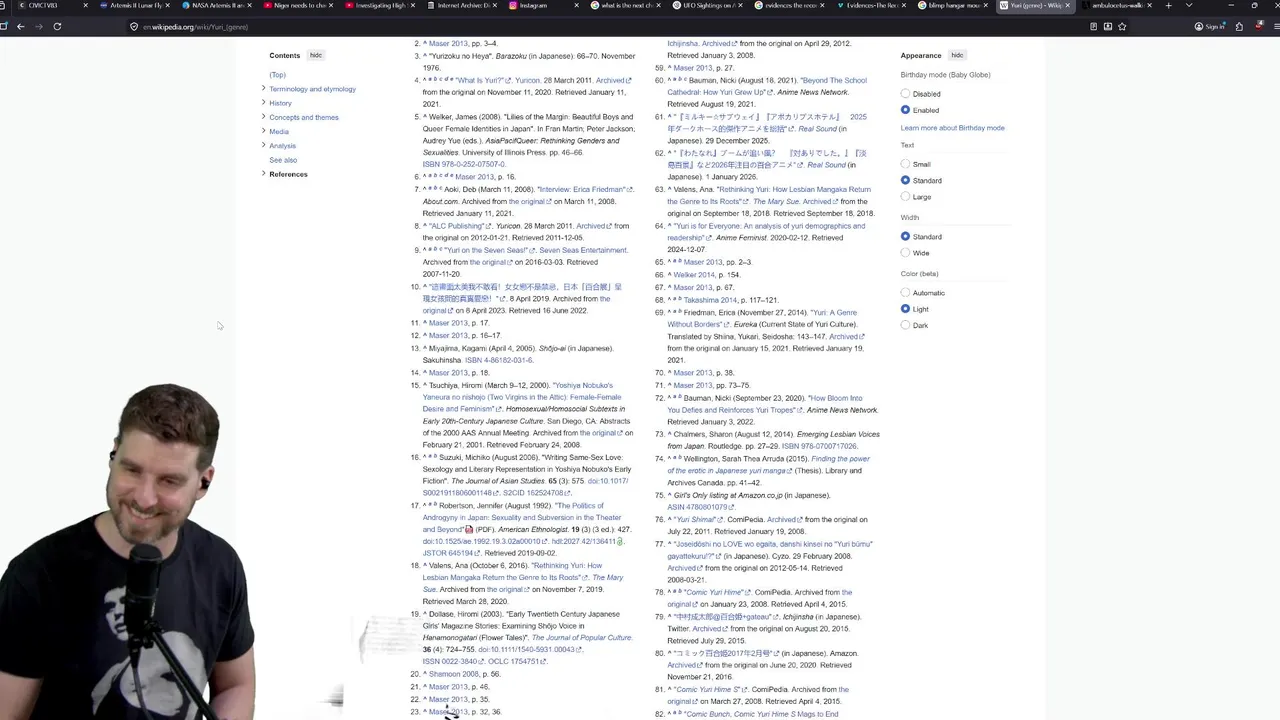Open the Sign in account button

click(1208, 26)
